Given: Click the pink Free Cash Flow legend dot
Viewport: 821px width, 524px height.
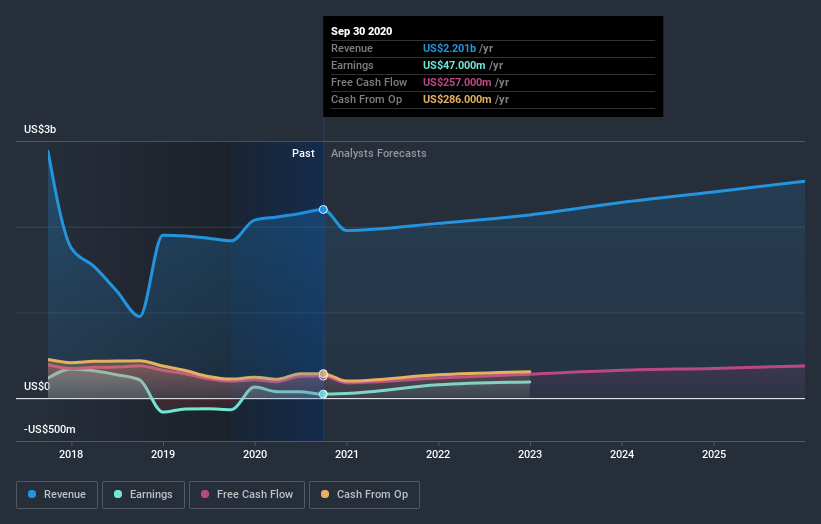Looking at the screenshot, I should 205,494.
